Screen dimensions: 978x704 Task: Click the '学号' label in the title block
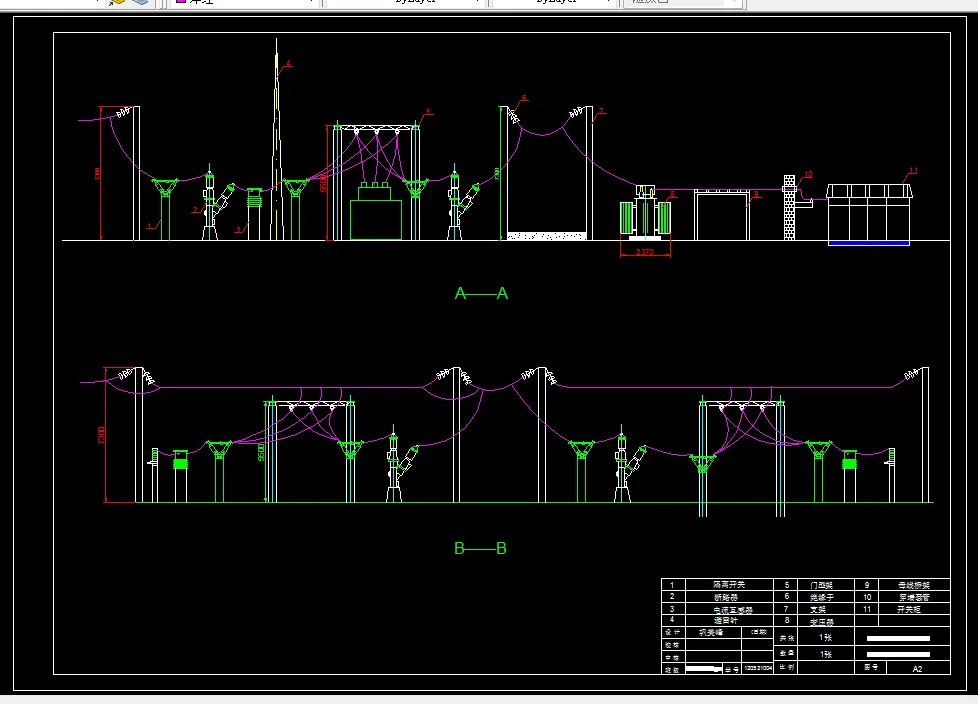[x=732, y=669]
